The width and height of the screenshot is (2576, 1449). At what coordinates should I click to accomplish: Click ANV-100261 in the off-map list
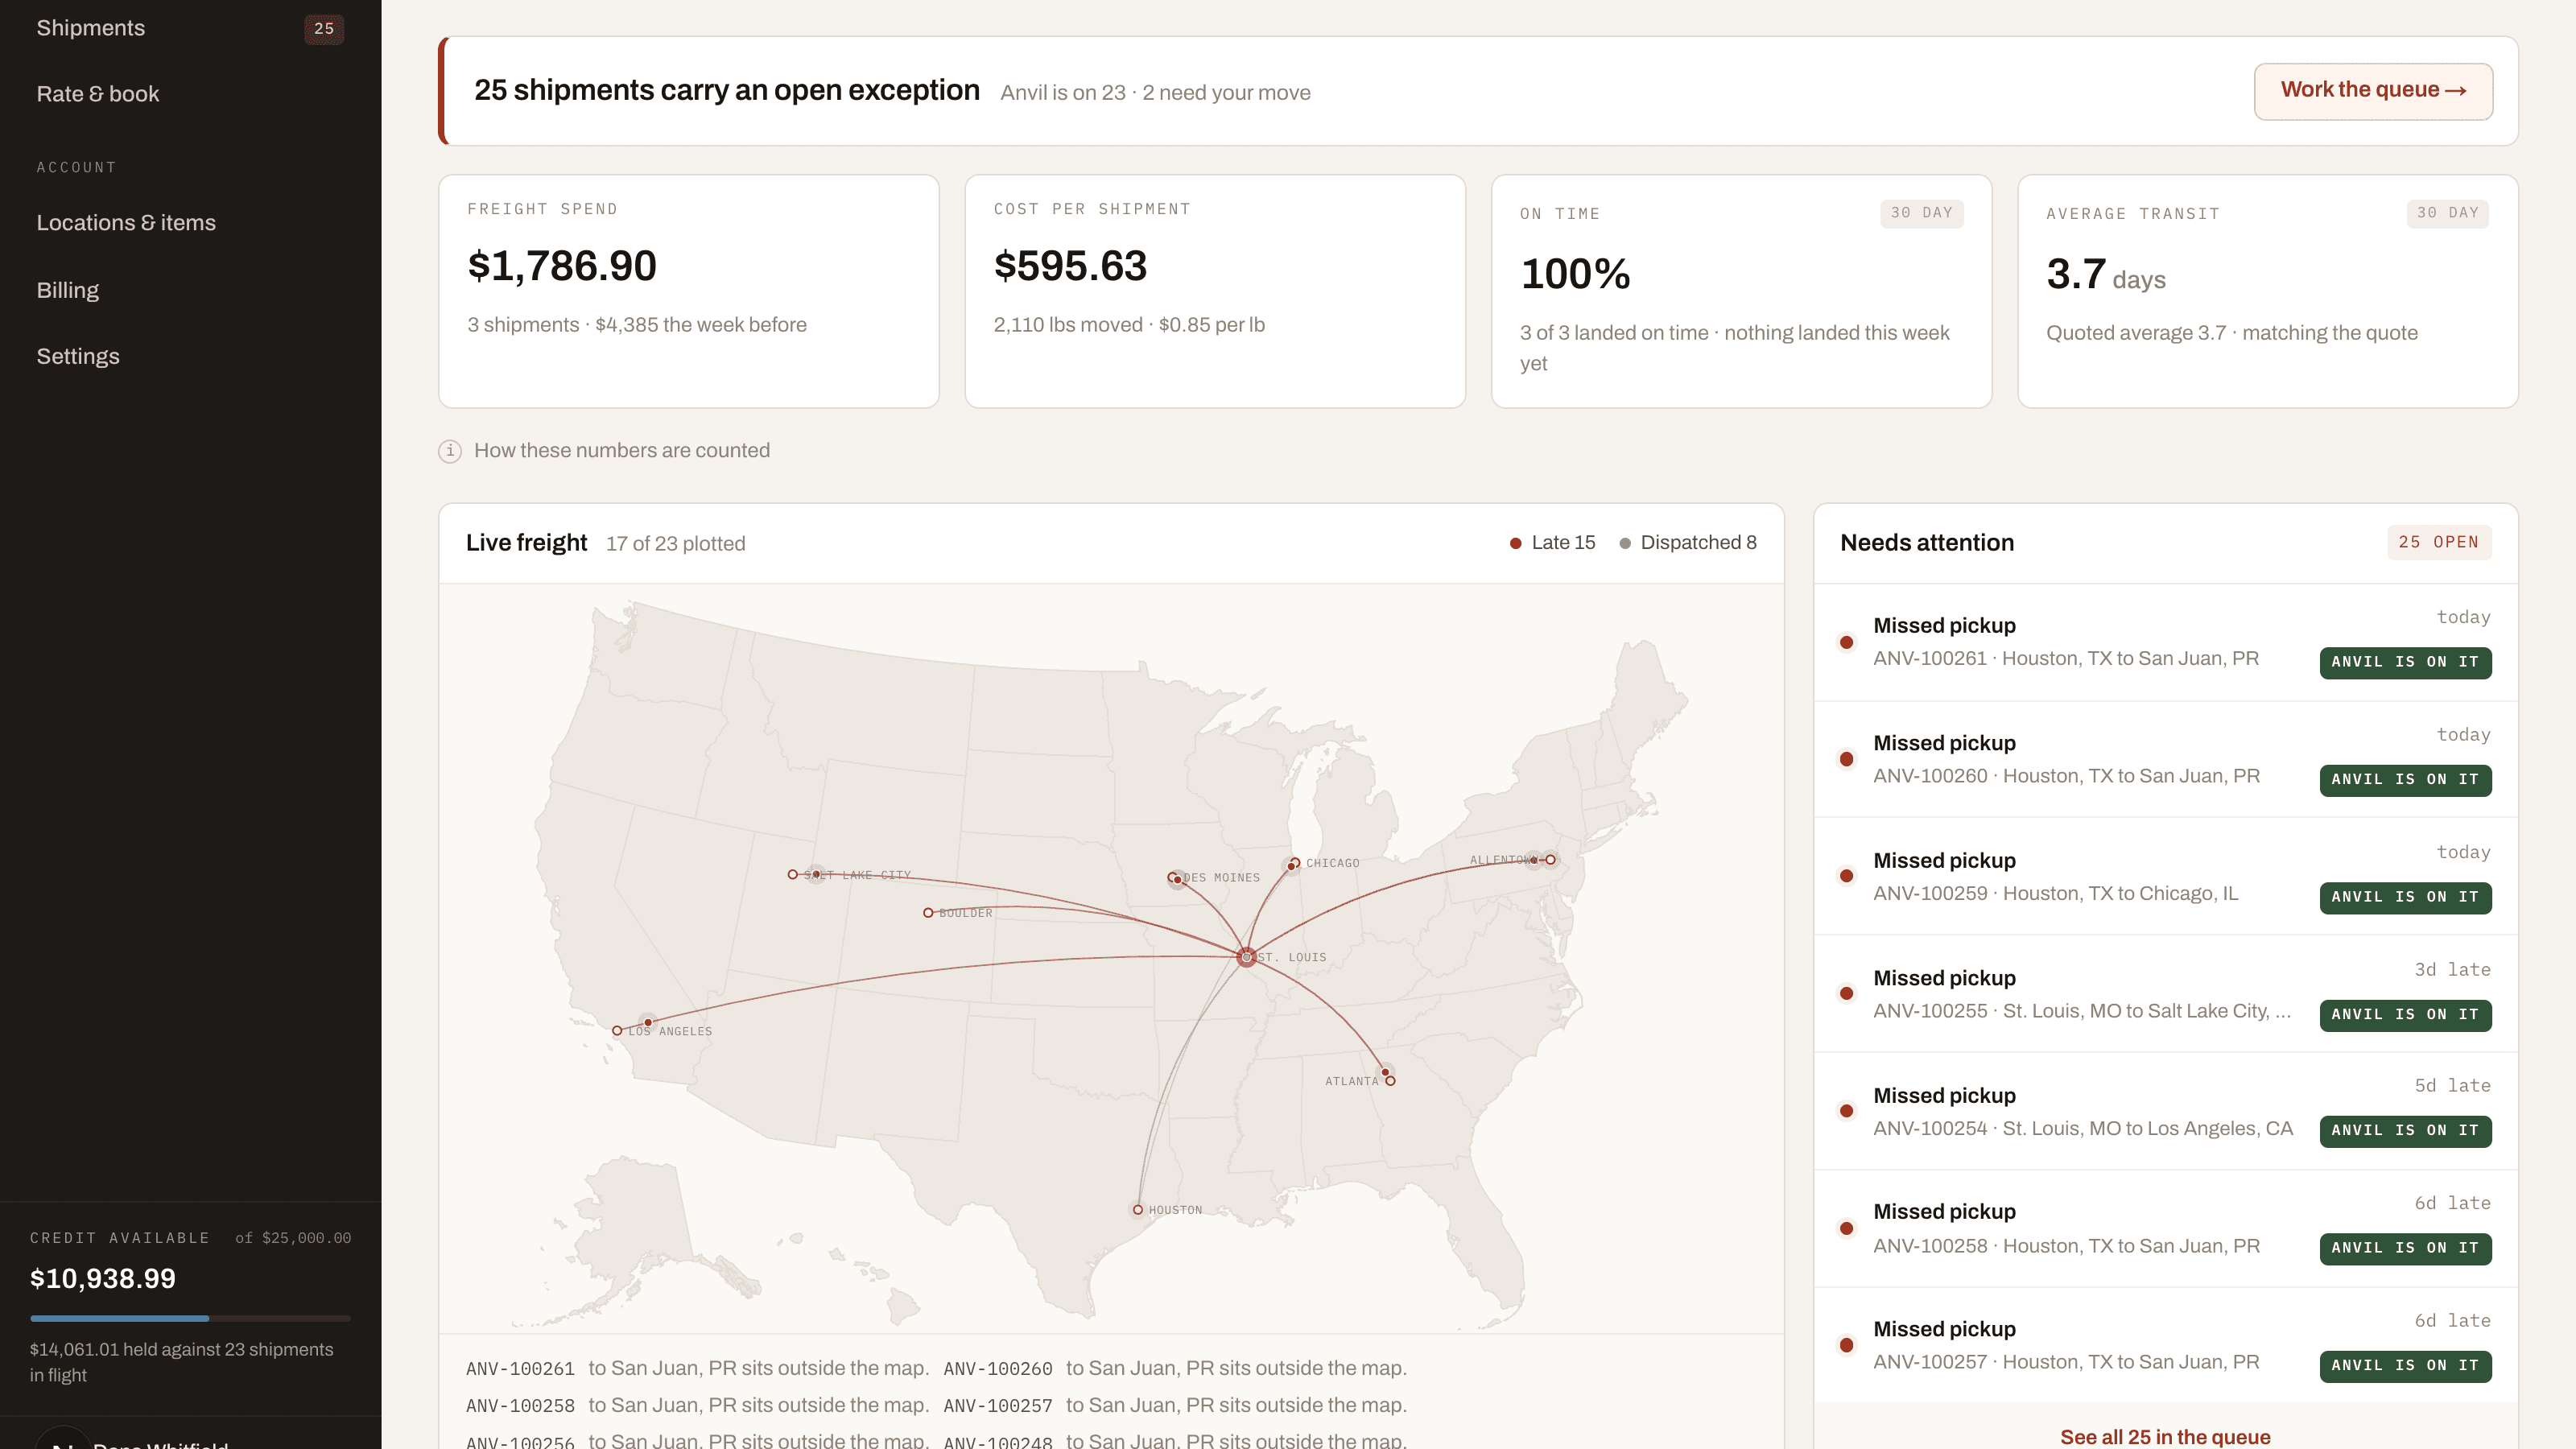(x=520, y=1368)
